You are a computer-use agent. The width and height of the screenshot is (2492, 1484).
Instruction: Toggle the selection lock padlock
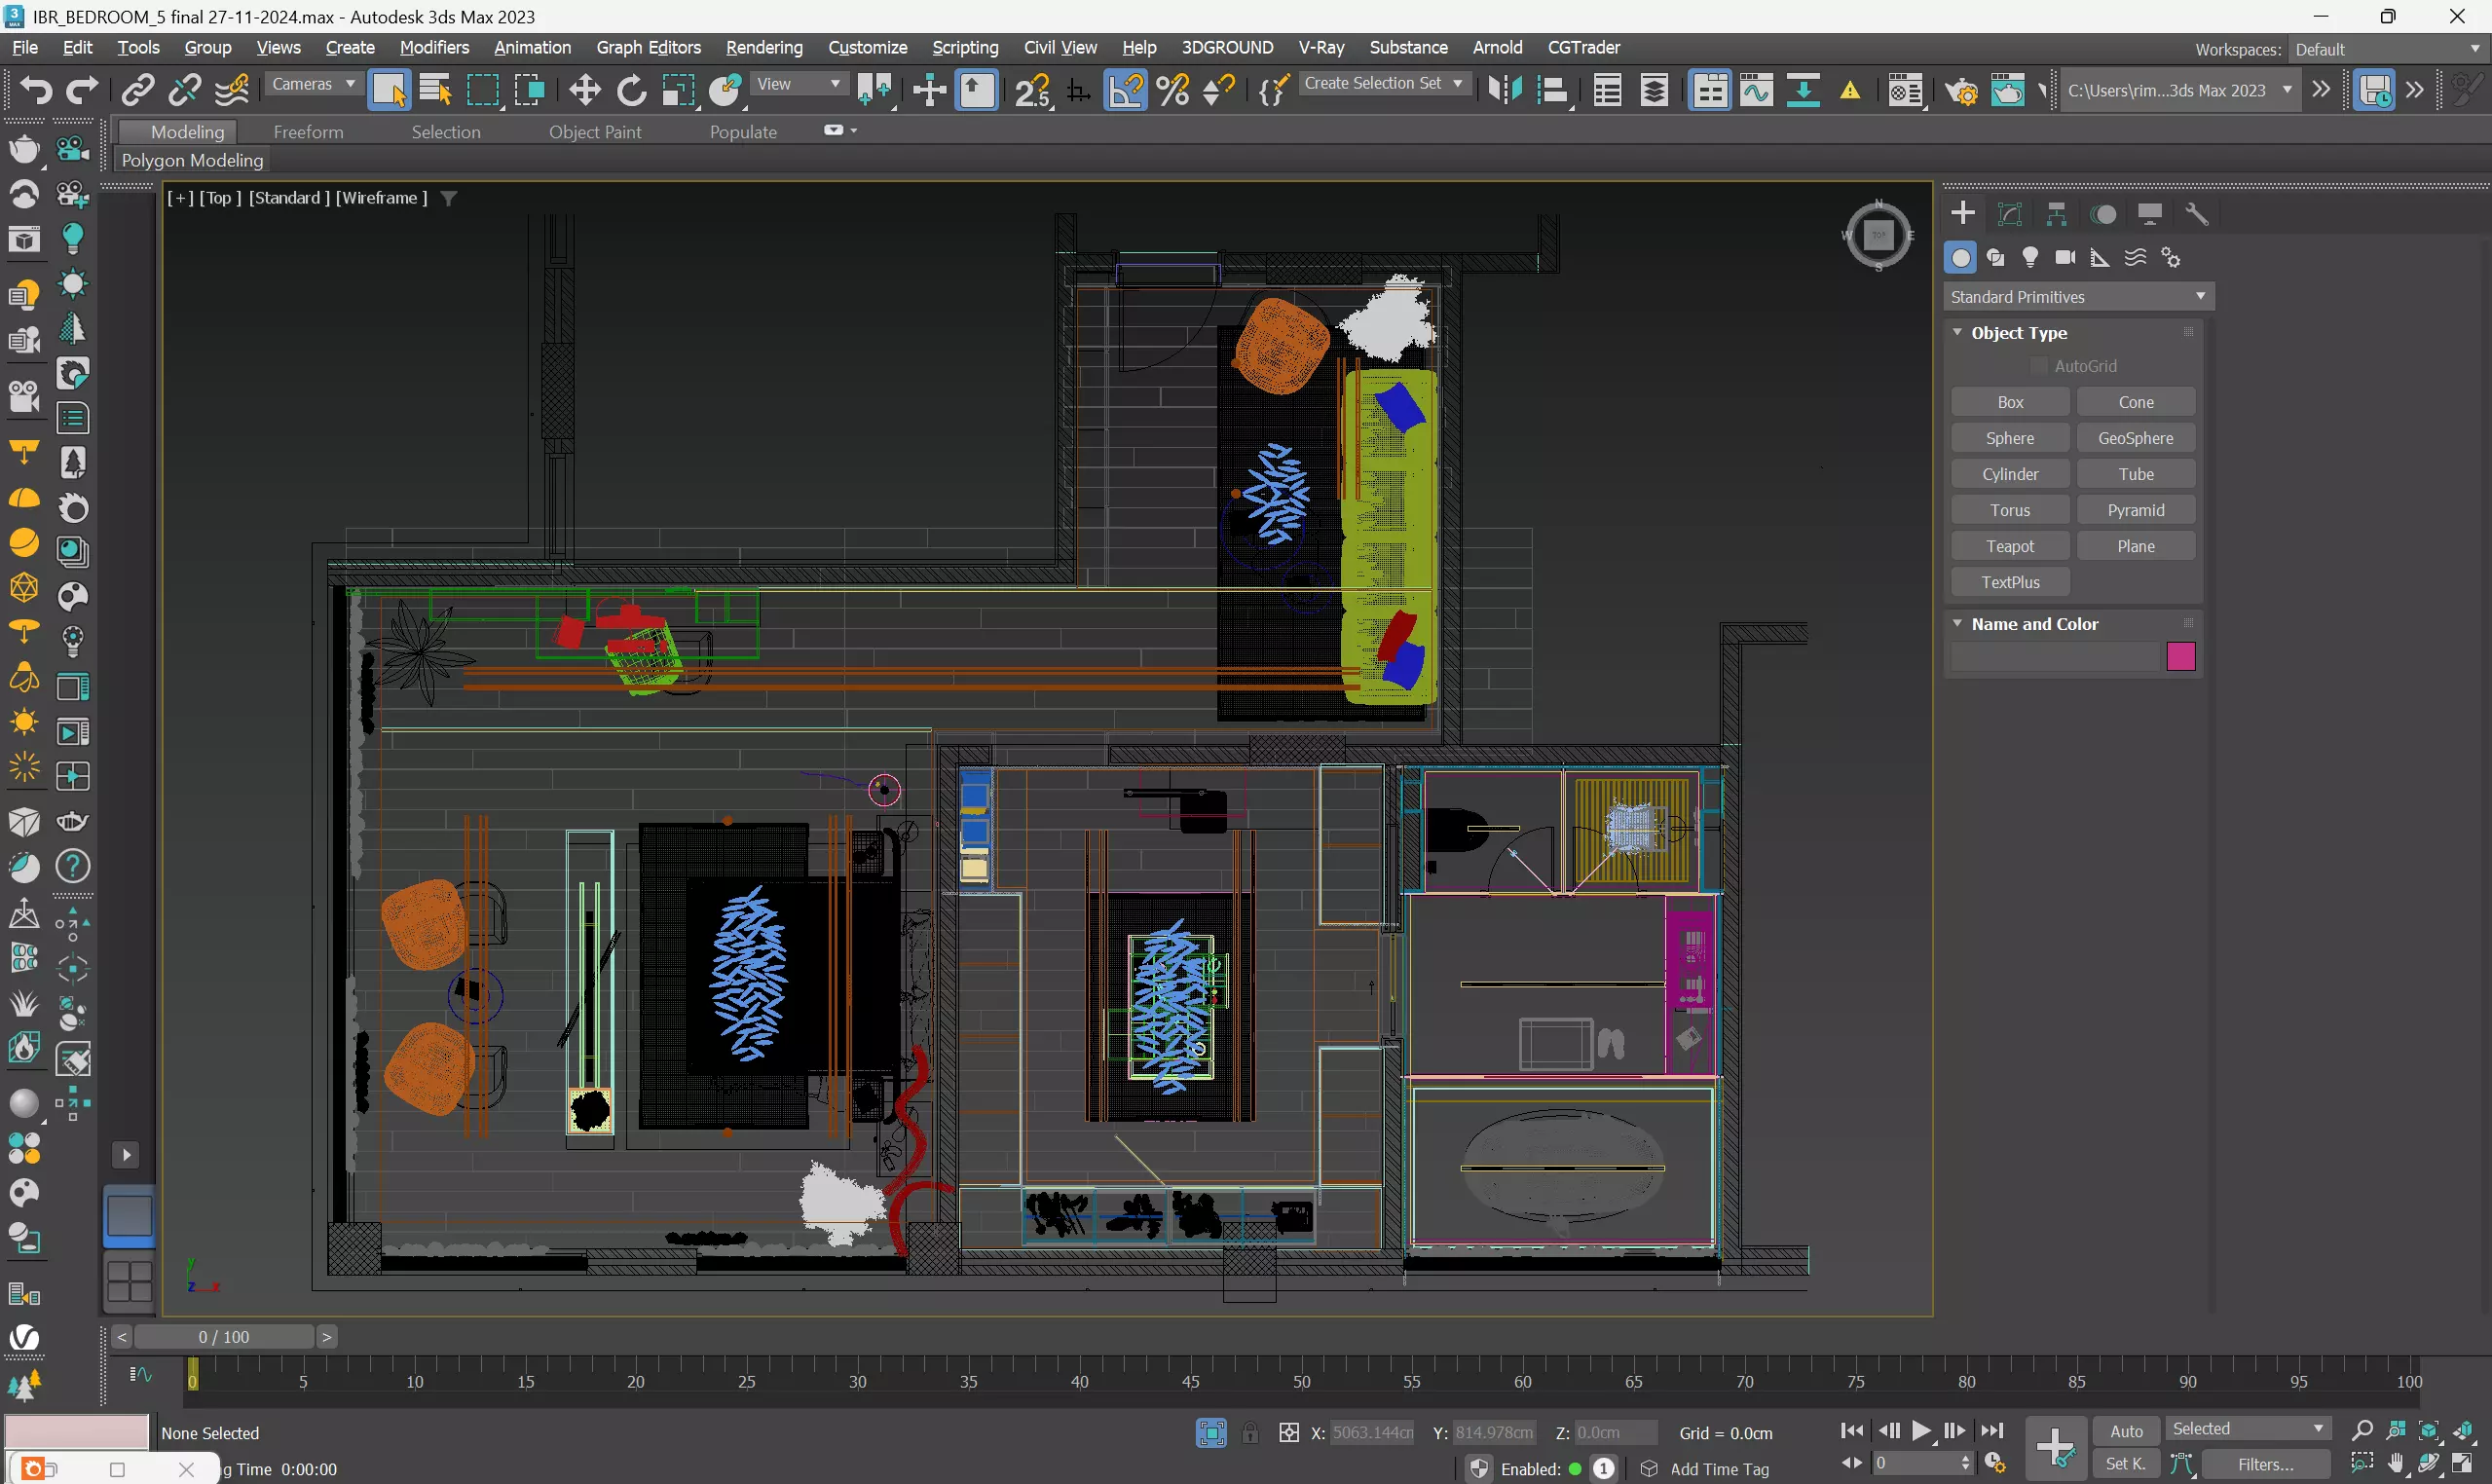pos(1250,1432)
